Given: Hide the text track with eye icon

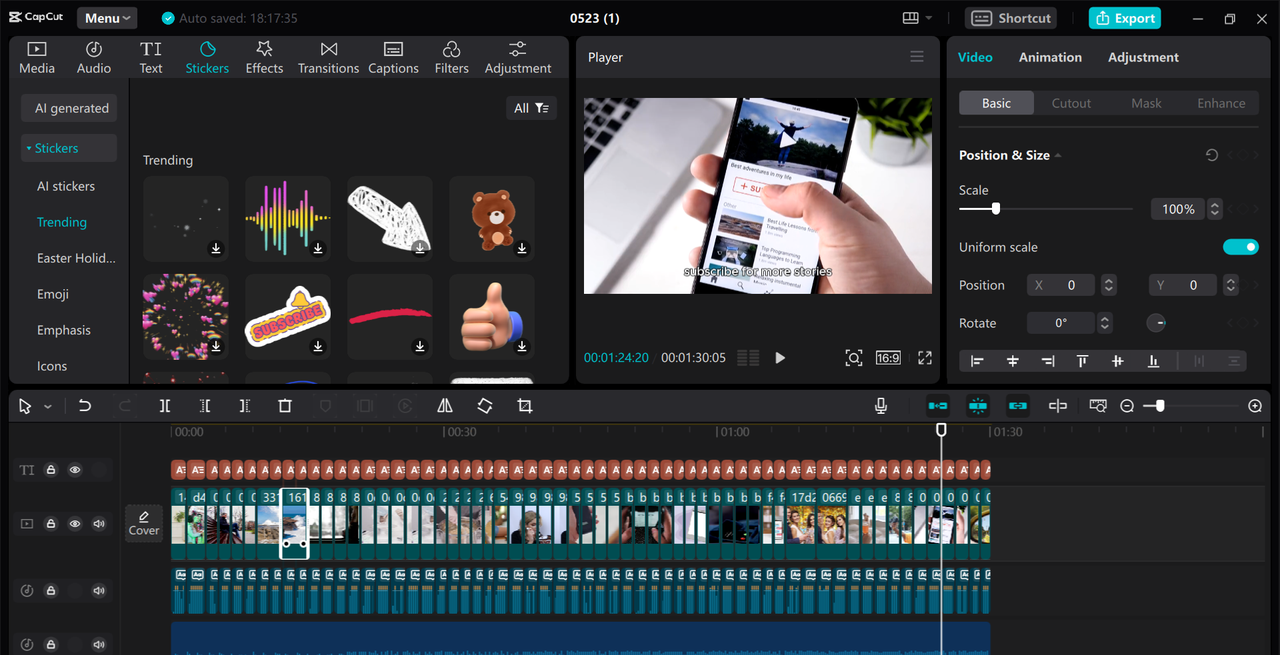Looking at the screenshot, I should tap(75, 470).
